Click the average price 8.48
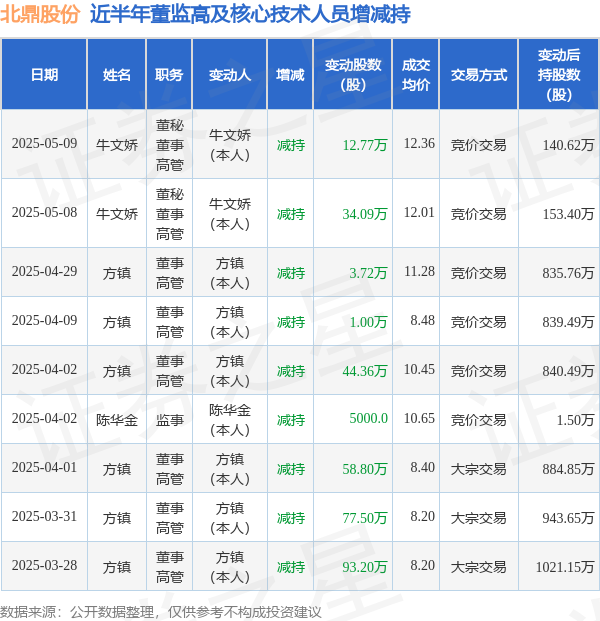The width and height of the screenshot is (600, 621). (x=423, y=320)
